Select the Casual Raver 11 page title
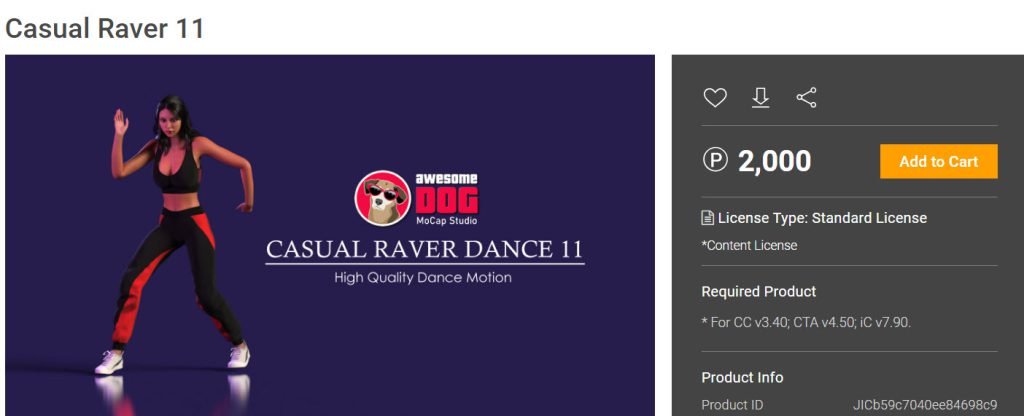The width and height of the screenshot is (1024, 416). click(x=104, y=29)
